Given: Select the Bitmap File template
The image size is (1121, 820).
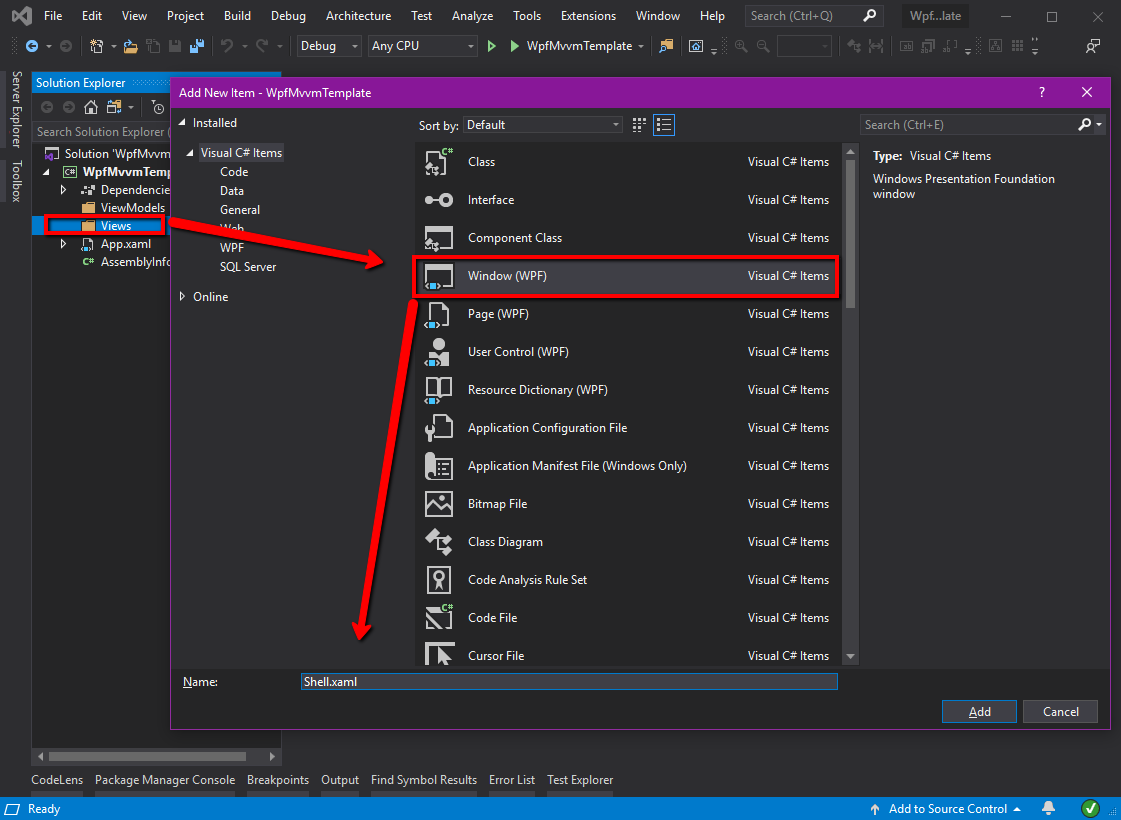Looking at the screenshot, I should pyautogui.click(x=627, y=503).
